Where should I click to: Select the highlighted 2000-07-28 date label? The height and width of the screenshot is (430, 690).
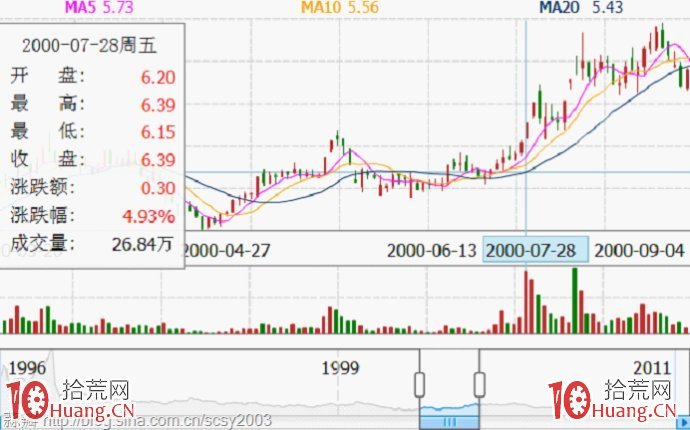(x=535, y=250)
